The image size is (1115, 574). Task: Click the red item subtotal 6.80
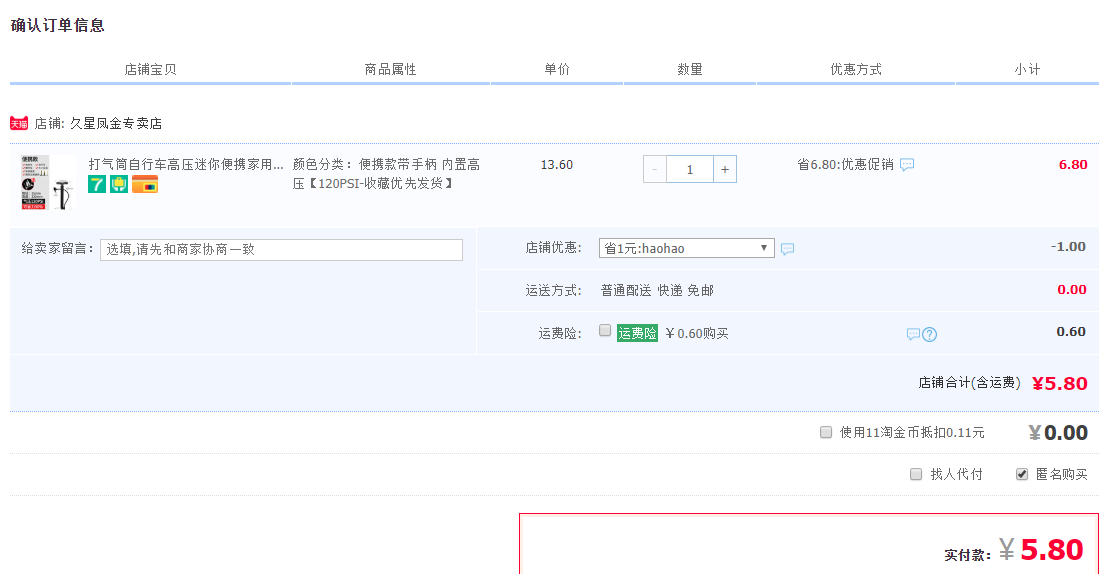pyautogui.click(x=1073, y=165)
